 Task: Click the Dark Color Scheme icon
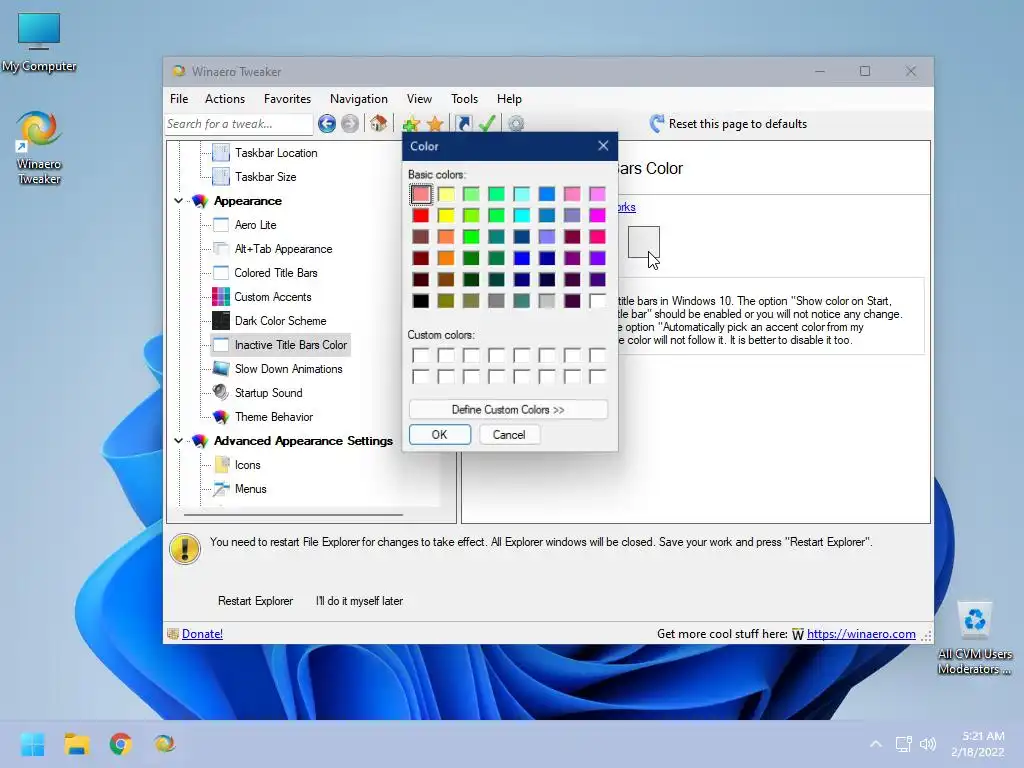pyautogui.click(x=221, y=321)
